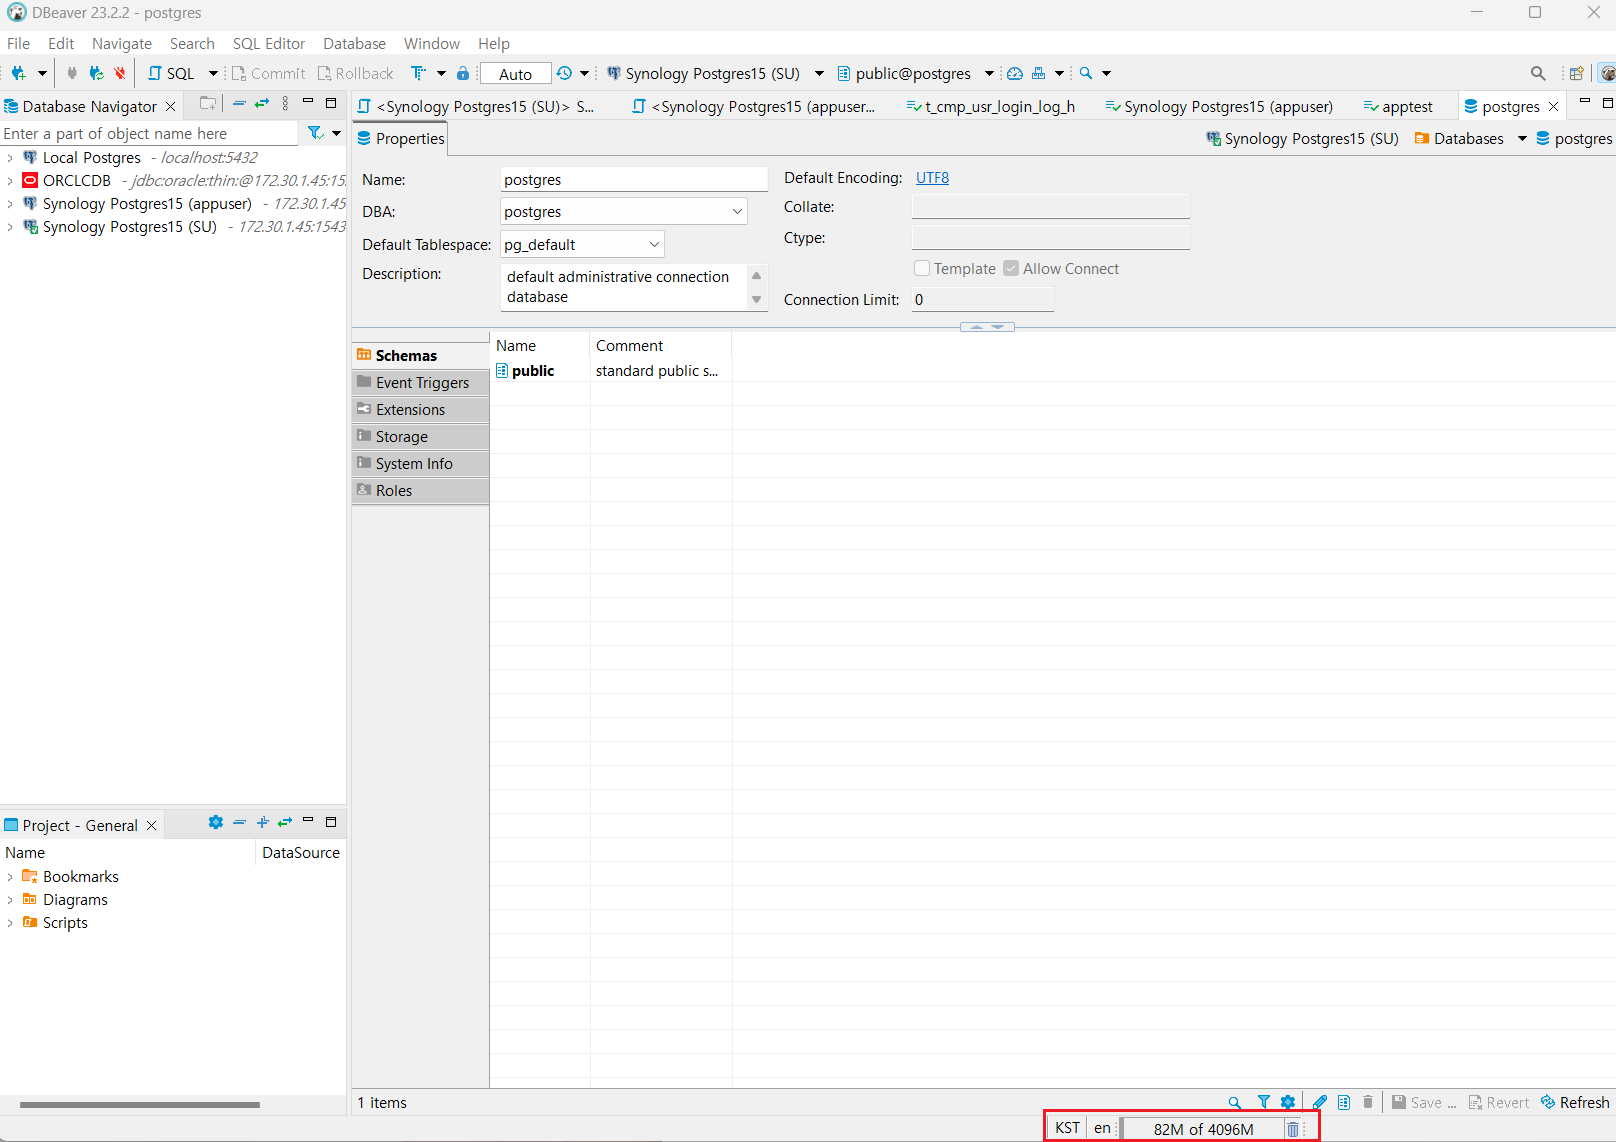Screen dimensions: 1616x1142
Task: Select the Event Triggers section
Action: (x=421, y=383)
